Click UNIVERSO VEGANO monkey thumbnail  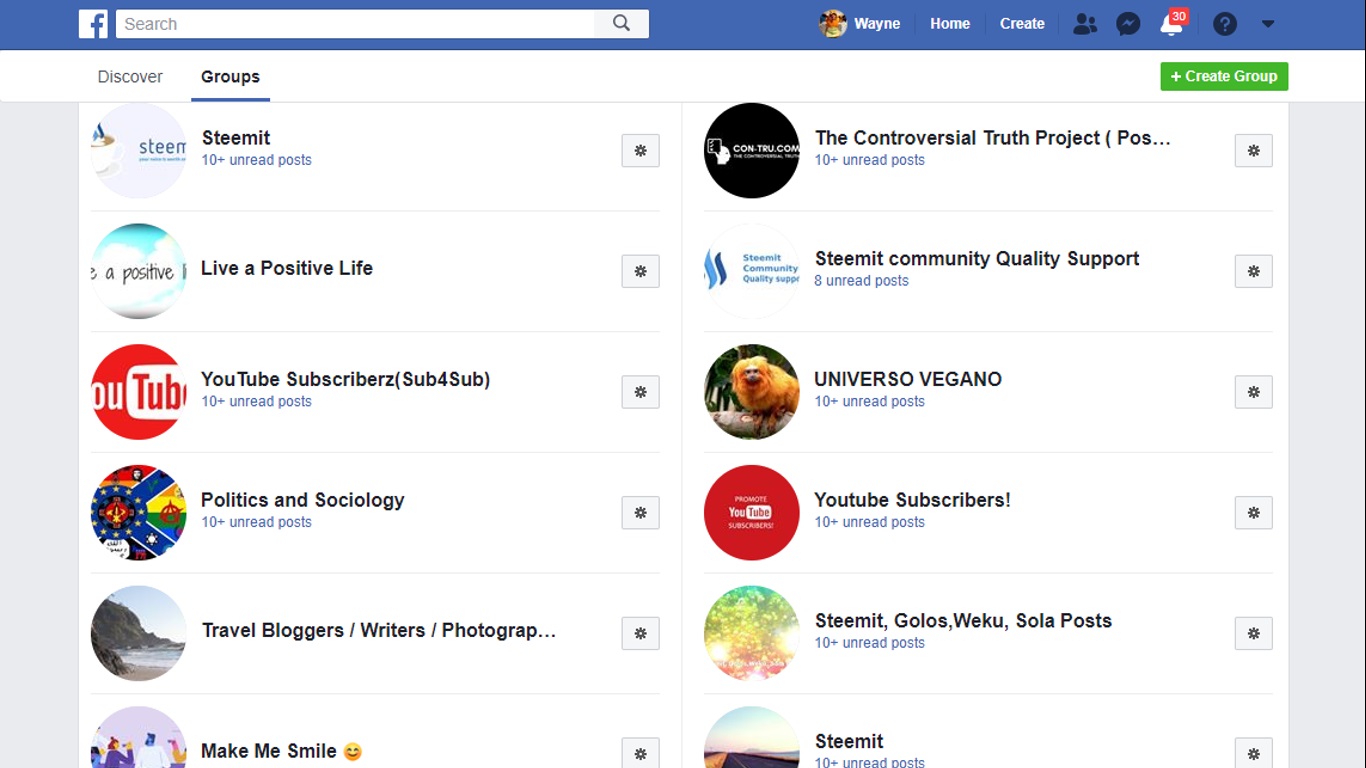pos(752,392)
